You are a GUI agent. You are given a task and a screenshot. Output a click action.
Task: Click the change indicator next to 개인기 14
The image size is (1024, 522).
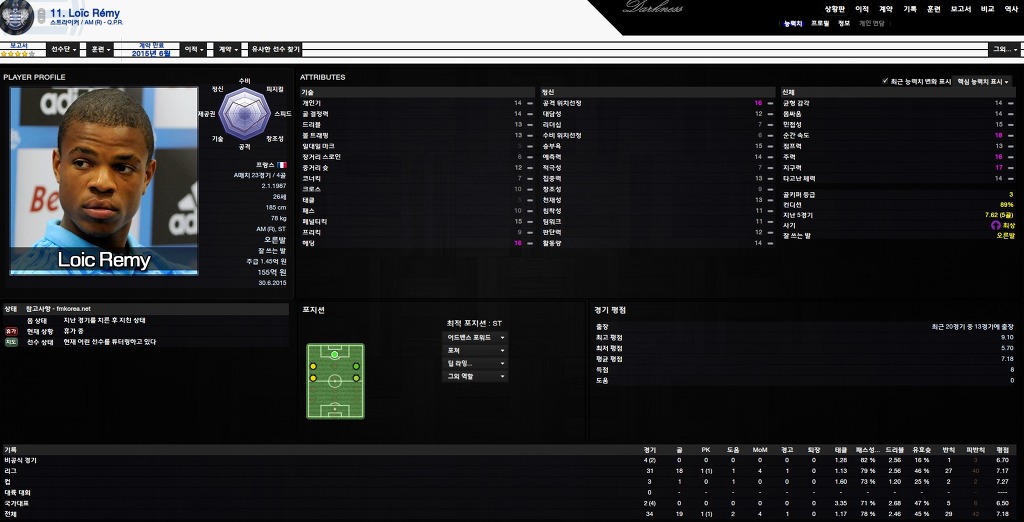tap(530, 103)
